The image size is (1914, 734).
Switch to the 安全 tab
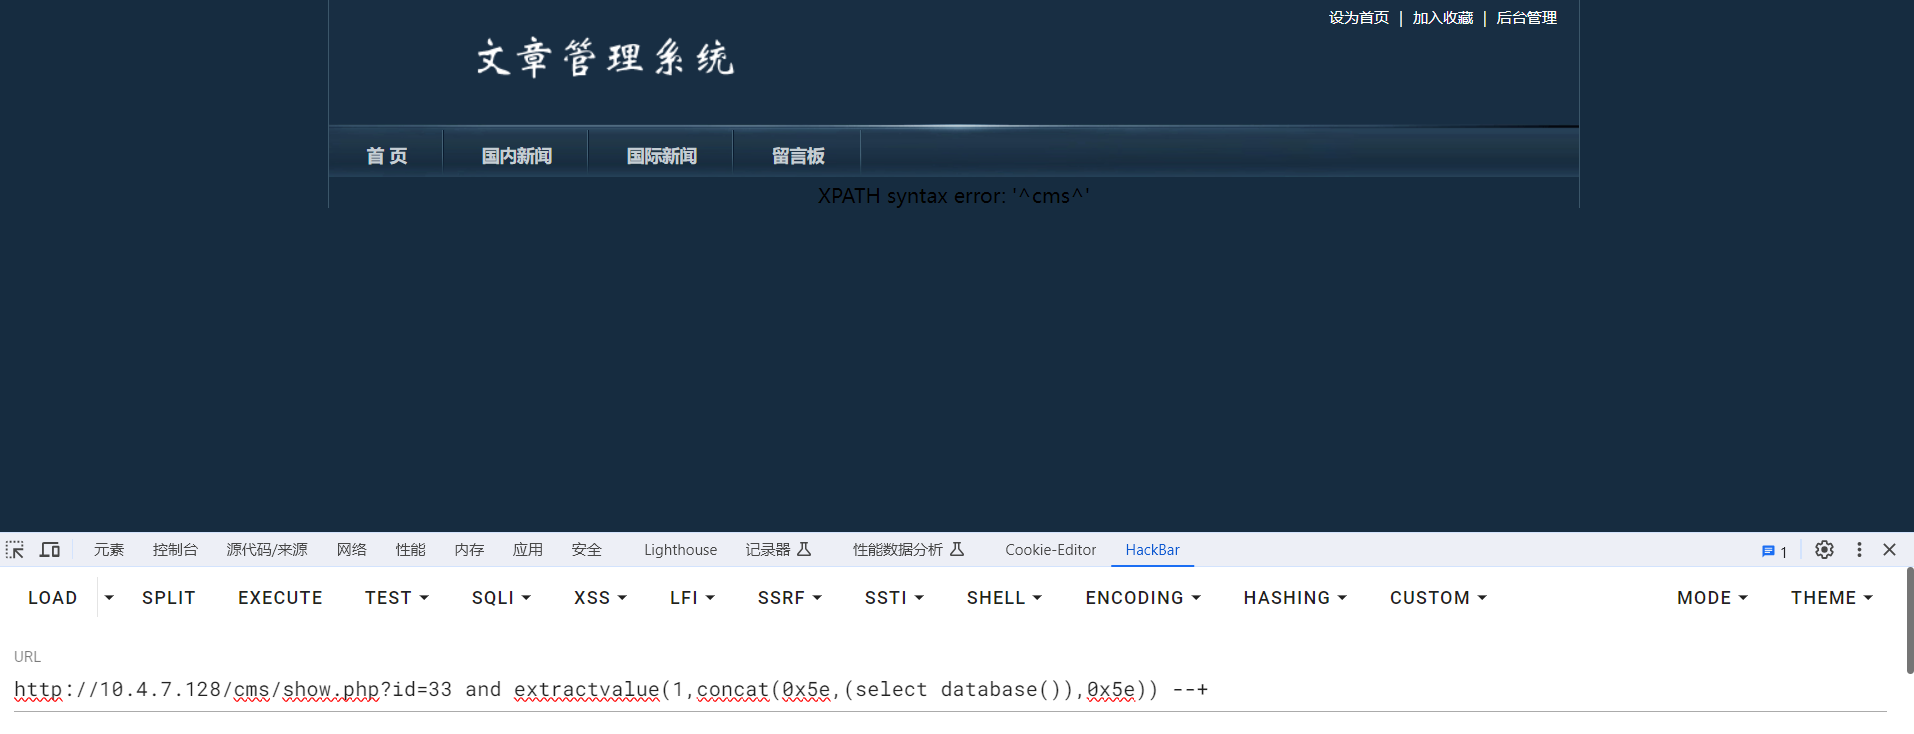(x=587, y=550)
